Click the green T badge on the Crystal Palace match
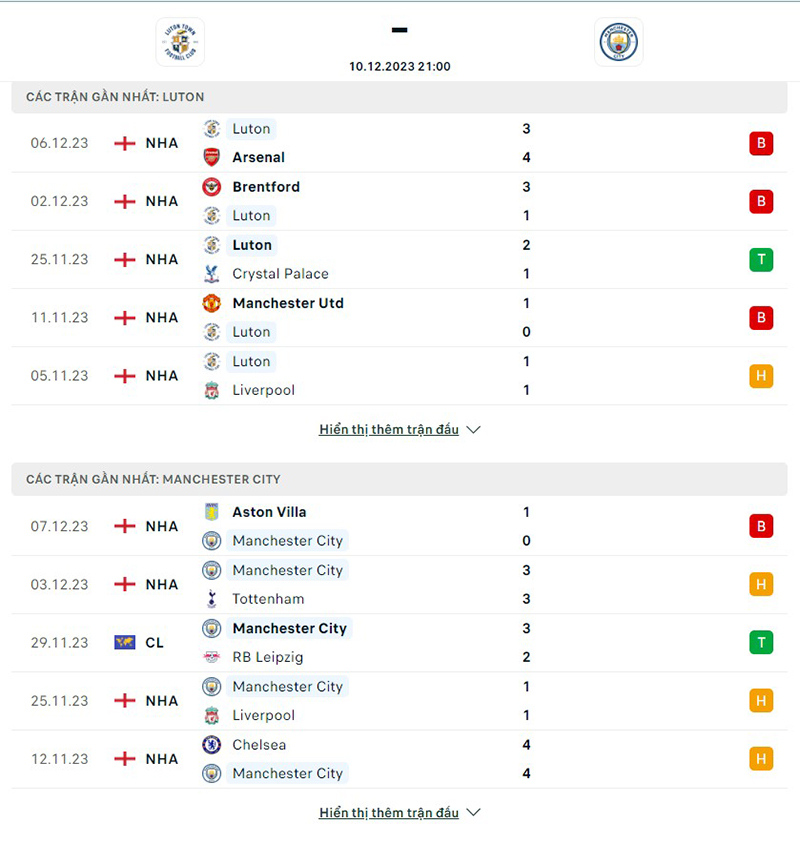800x844 pixels. pyautogui.click(x=761, y=259)
